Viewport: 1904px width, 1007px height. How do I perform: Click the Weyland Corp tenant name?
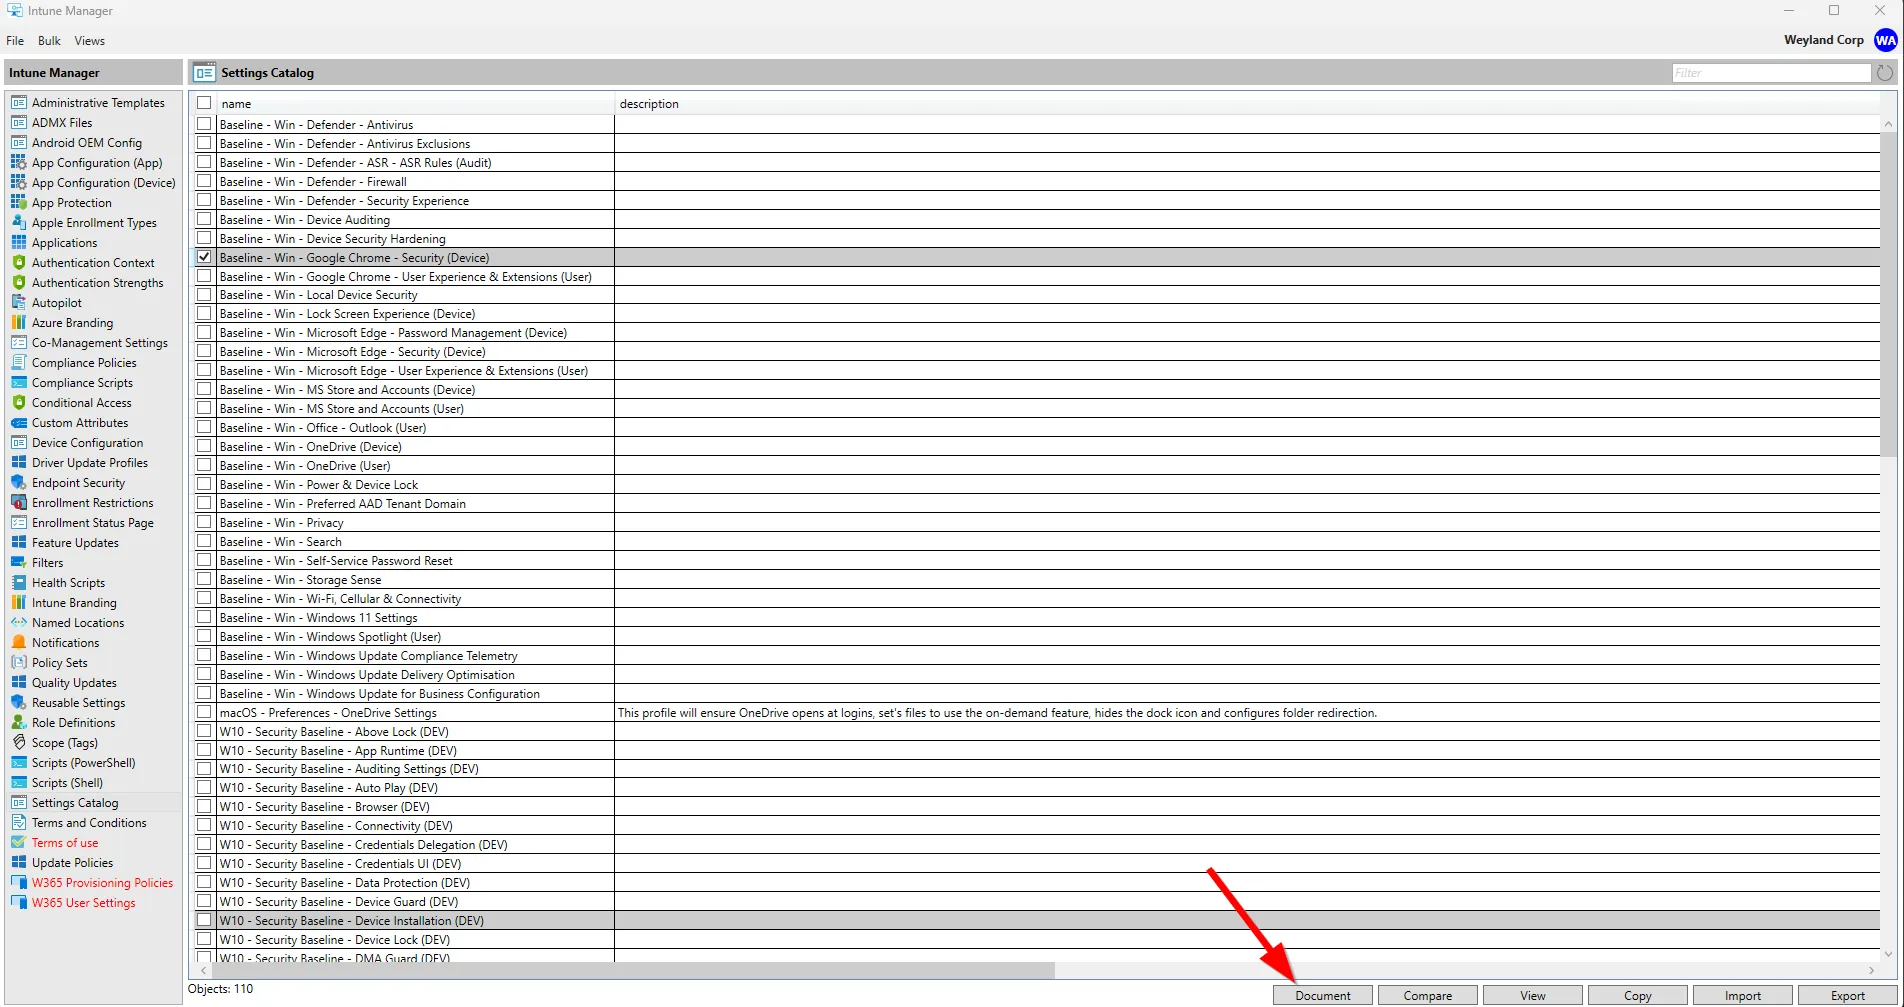point(1824,40)
